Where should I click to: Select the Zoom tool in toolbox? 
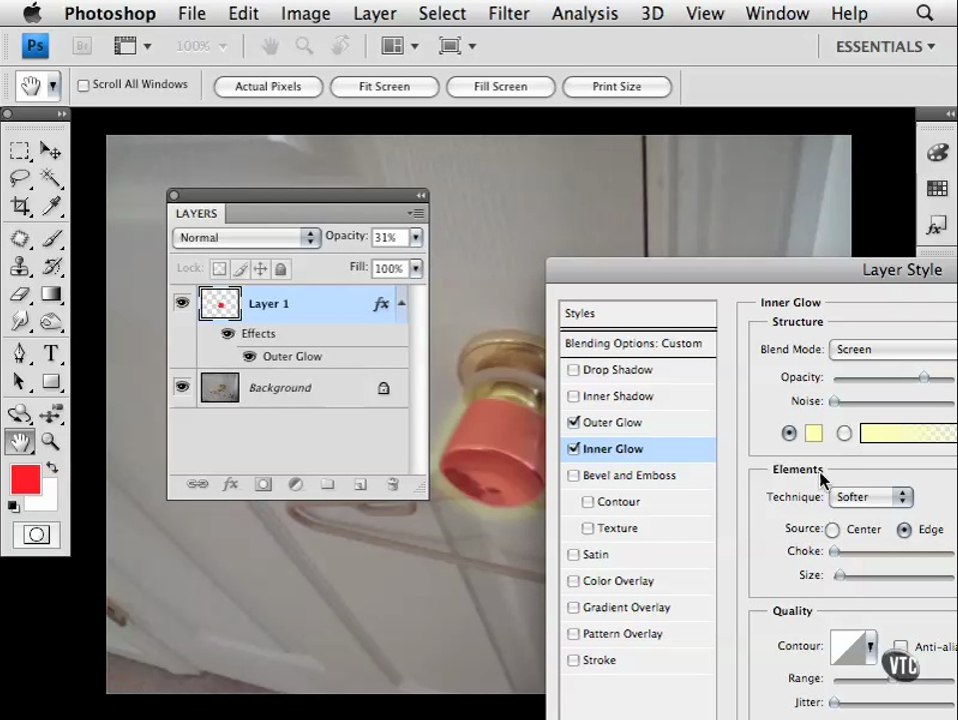coord(50,441)
